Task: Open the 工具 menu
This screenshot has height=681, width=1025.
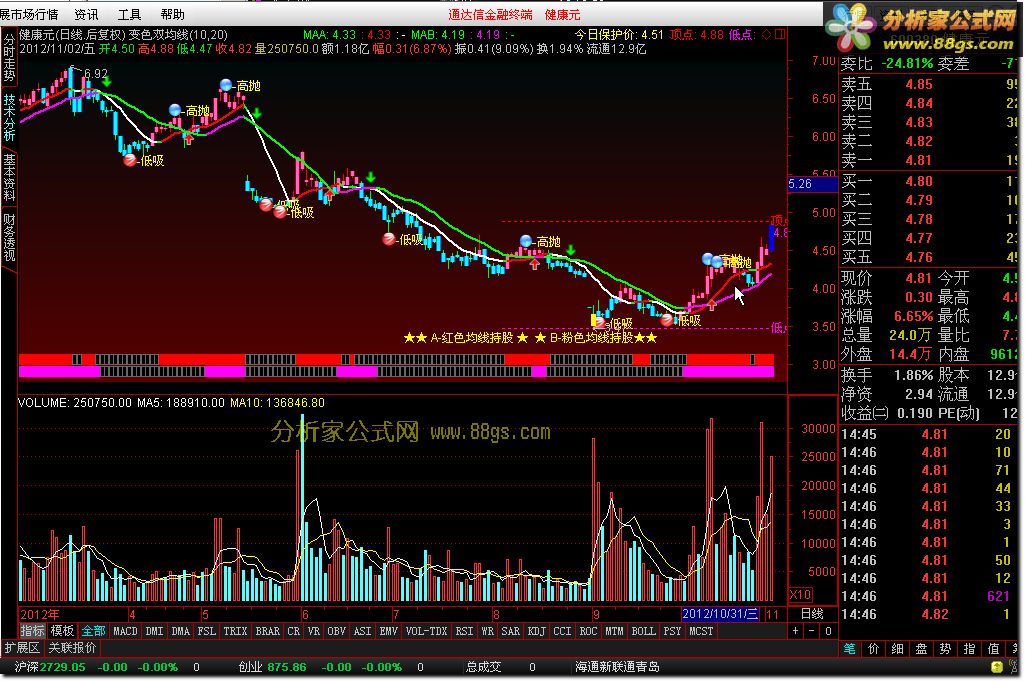Action: (x=129, y=14)
